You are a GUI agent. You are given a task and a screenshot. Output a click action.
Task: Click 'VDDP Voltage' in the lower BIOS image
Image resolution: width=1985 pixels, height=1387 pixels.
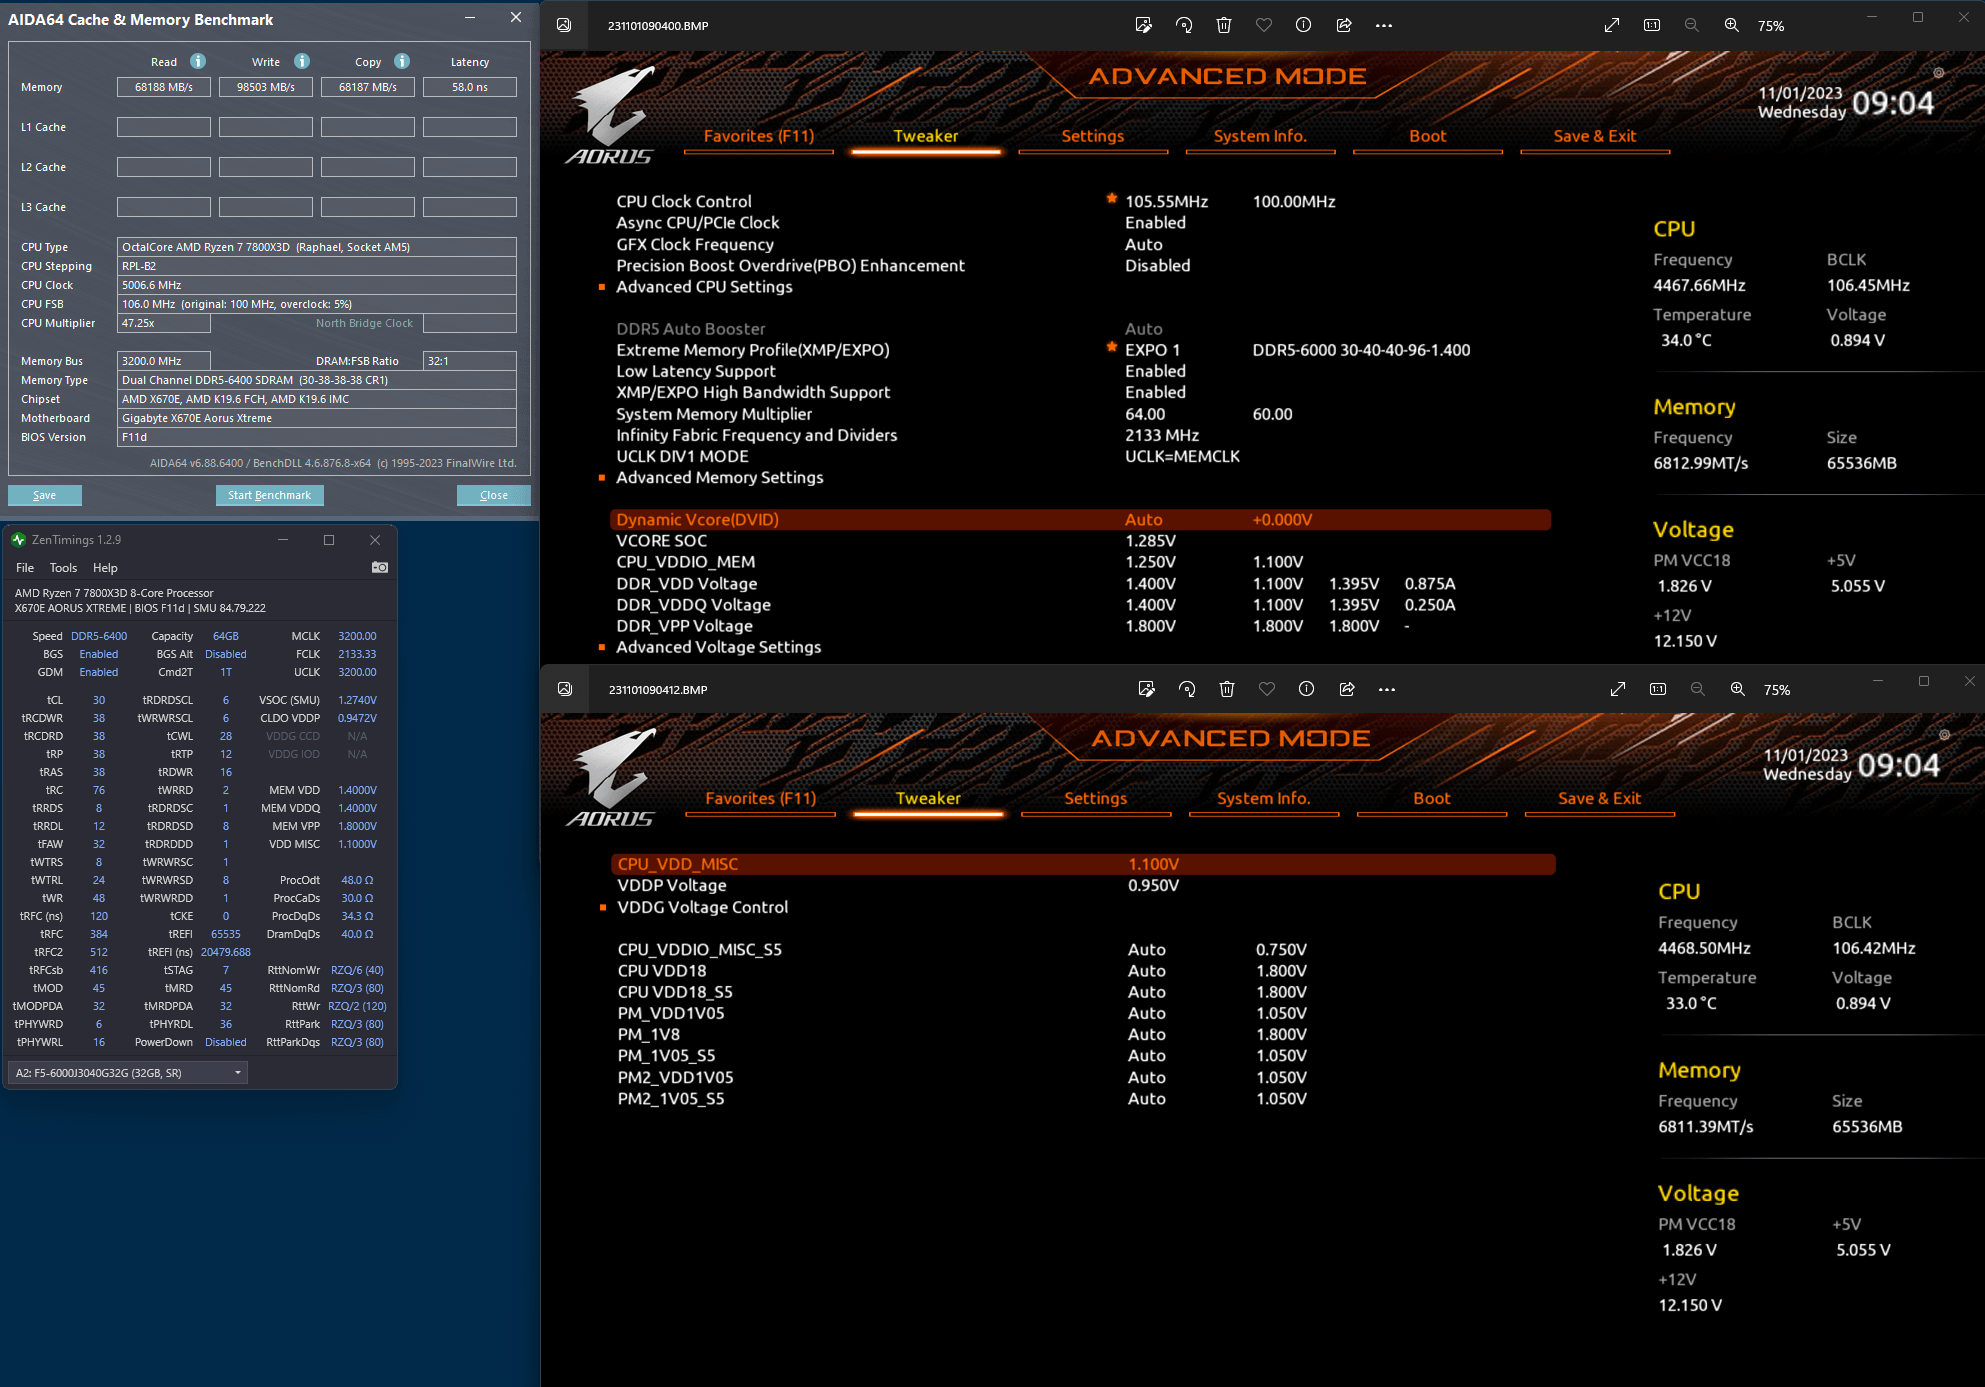pos(672,885)
